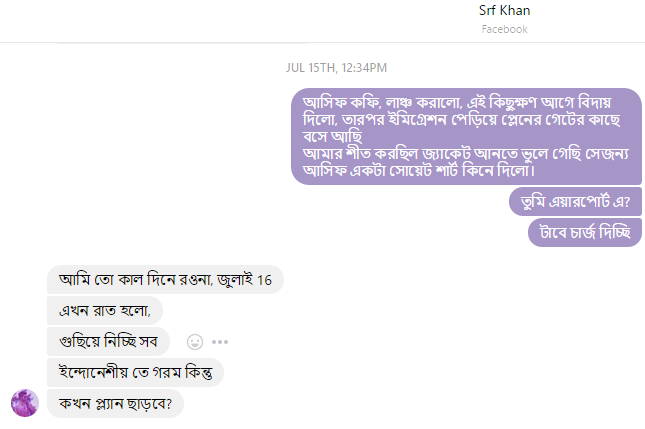Click the sent message 'টাবে চার্জ দিচ্ছি'
Viewport: 645px width, 429px height.
click(584, 232)
